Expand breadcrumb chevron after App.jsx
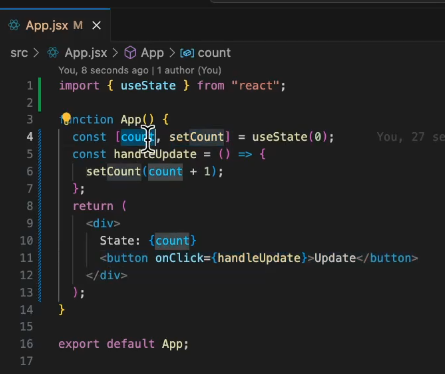Viewport: 445px width, 374px height. (115, 53)
